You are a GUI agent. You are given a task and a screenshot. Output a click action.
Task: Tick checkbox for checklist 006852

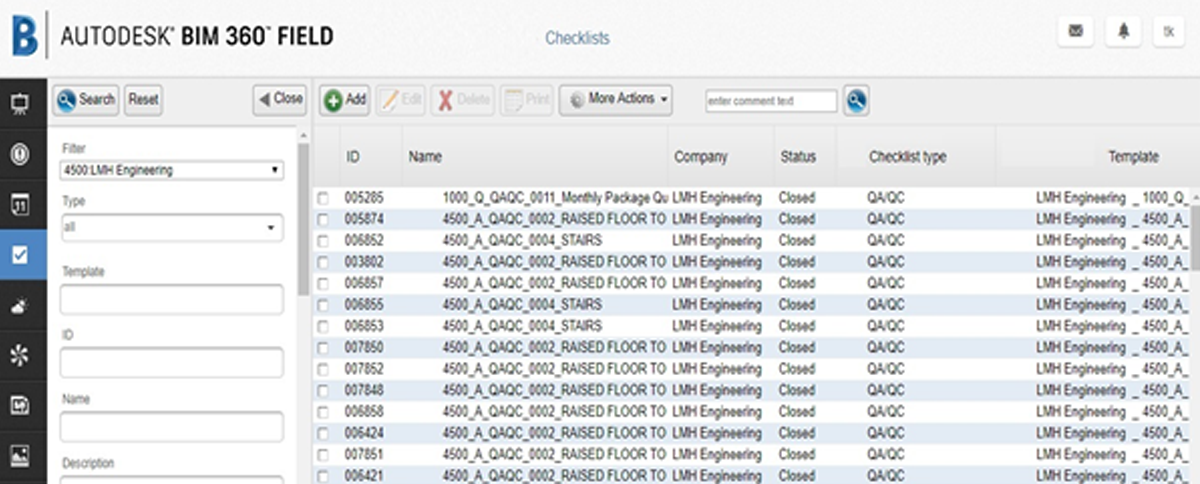click(x=322, y=241)
